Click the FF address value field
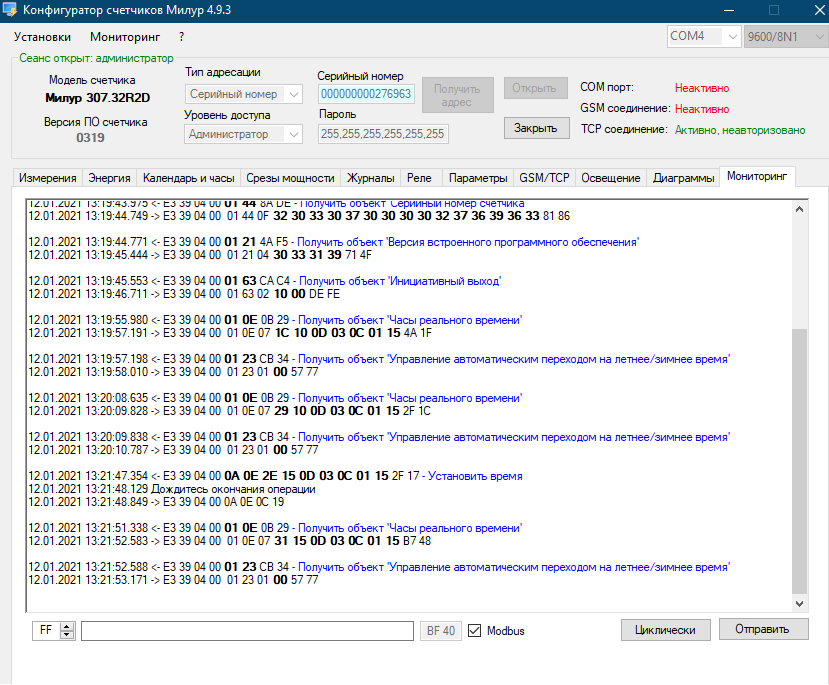Screen dimensions: 829x685 [x=47, y=631]
